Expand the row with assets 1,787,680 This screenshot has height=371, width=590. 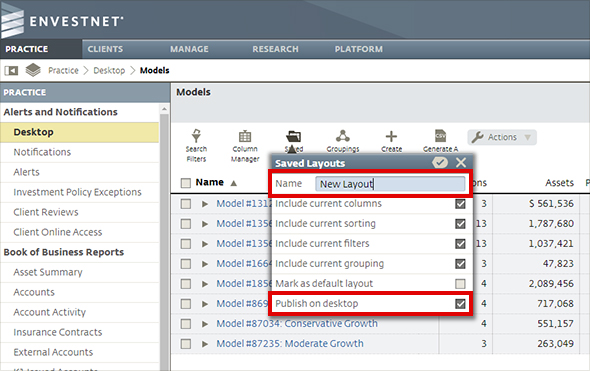[x=205, y=224]
